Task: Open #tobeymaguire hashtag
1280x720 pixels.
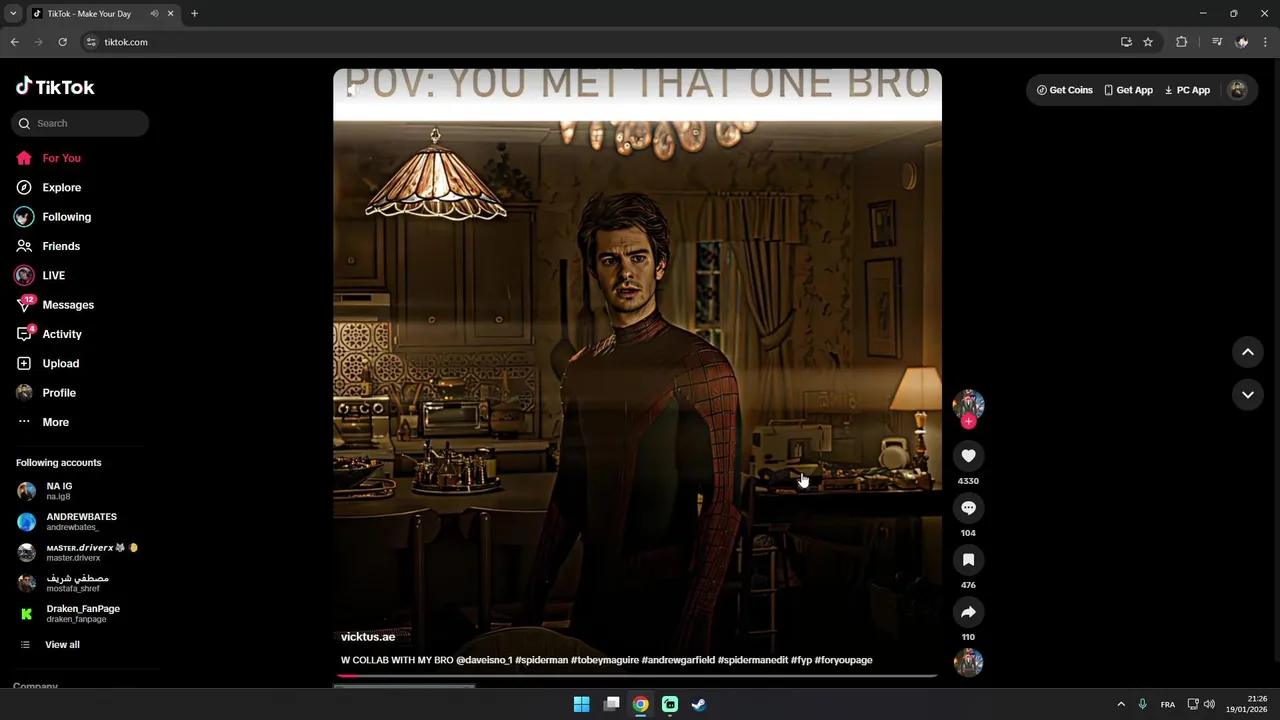Action: (x=605, y=660)
